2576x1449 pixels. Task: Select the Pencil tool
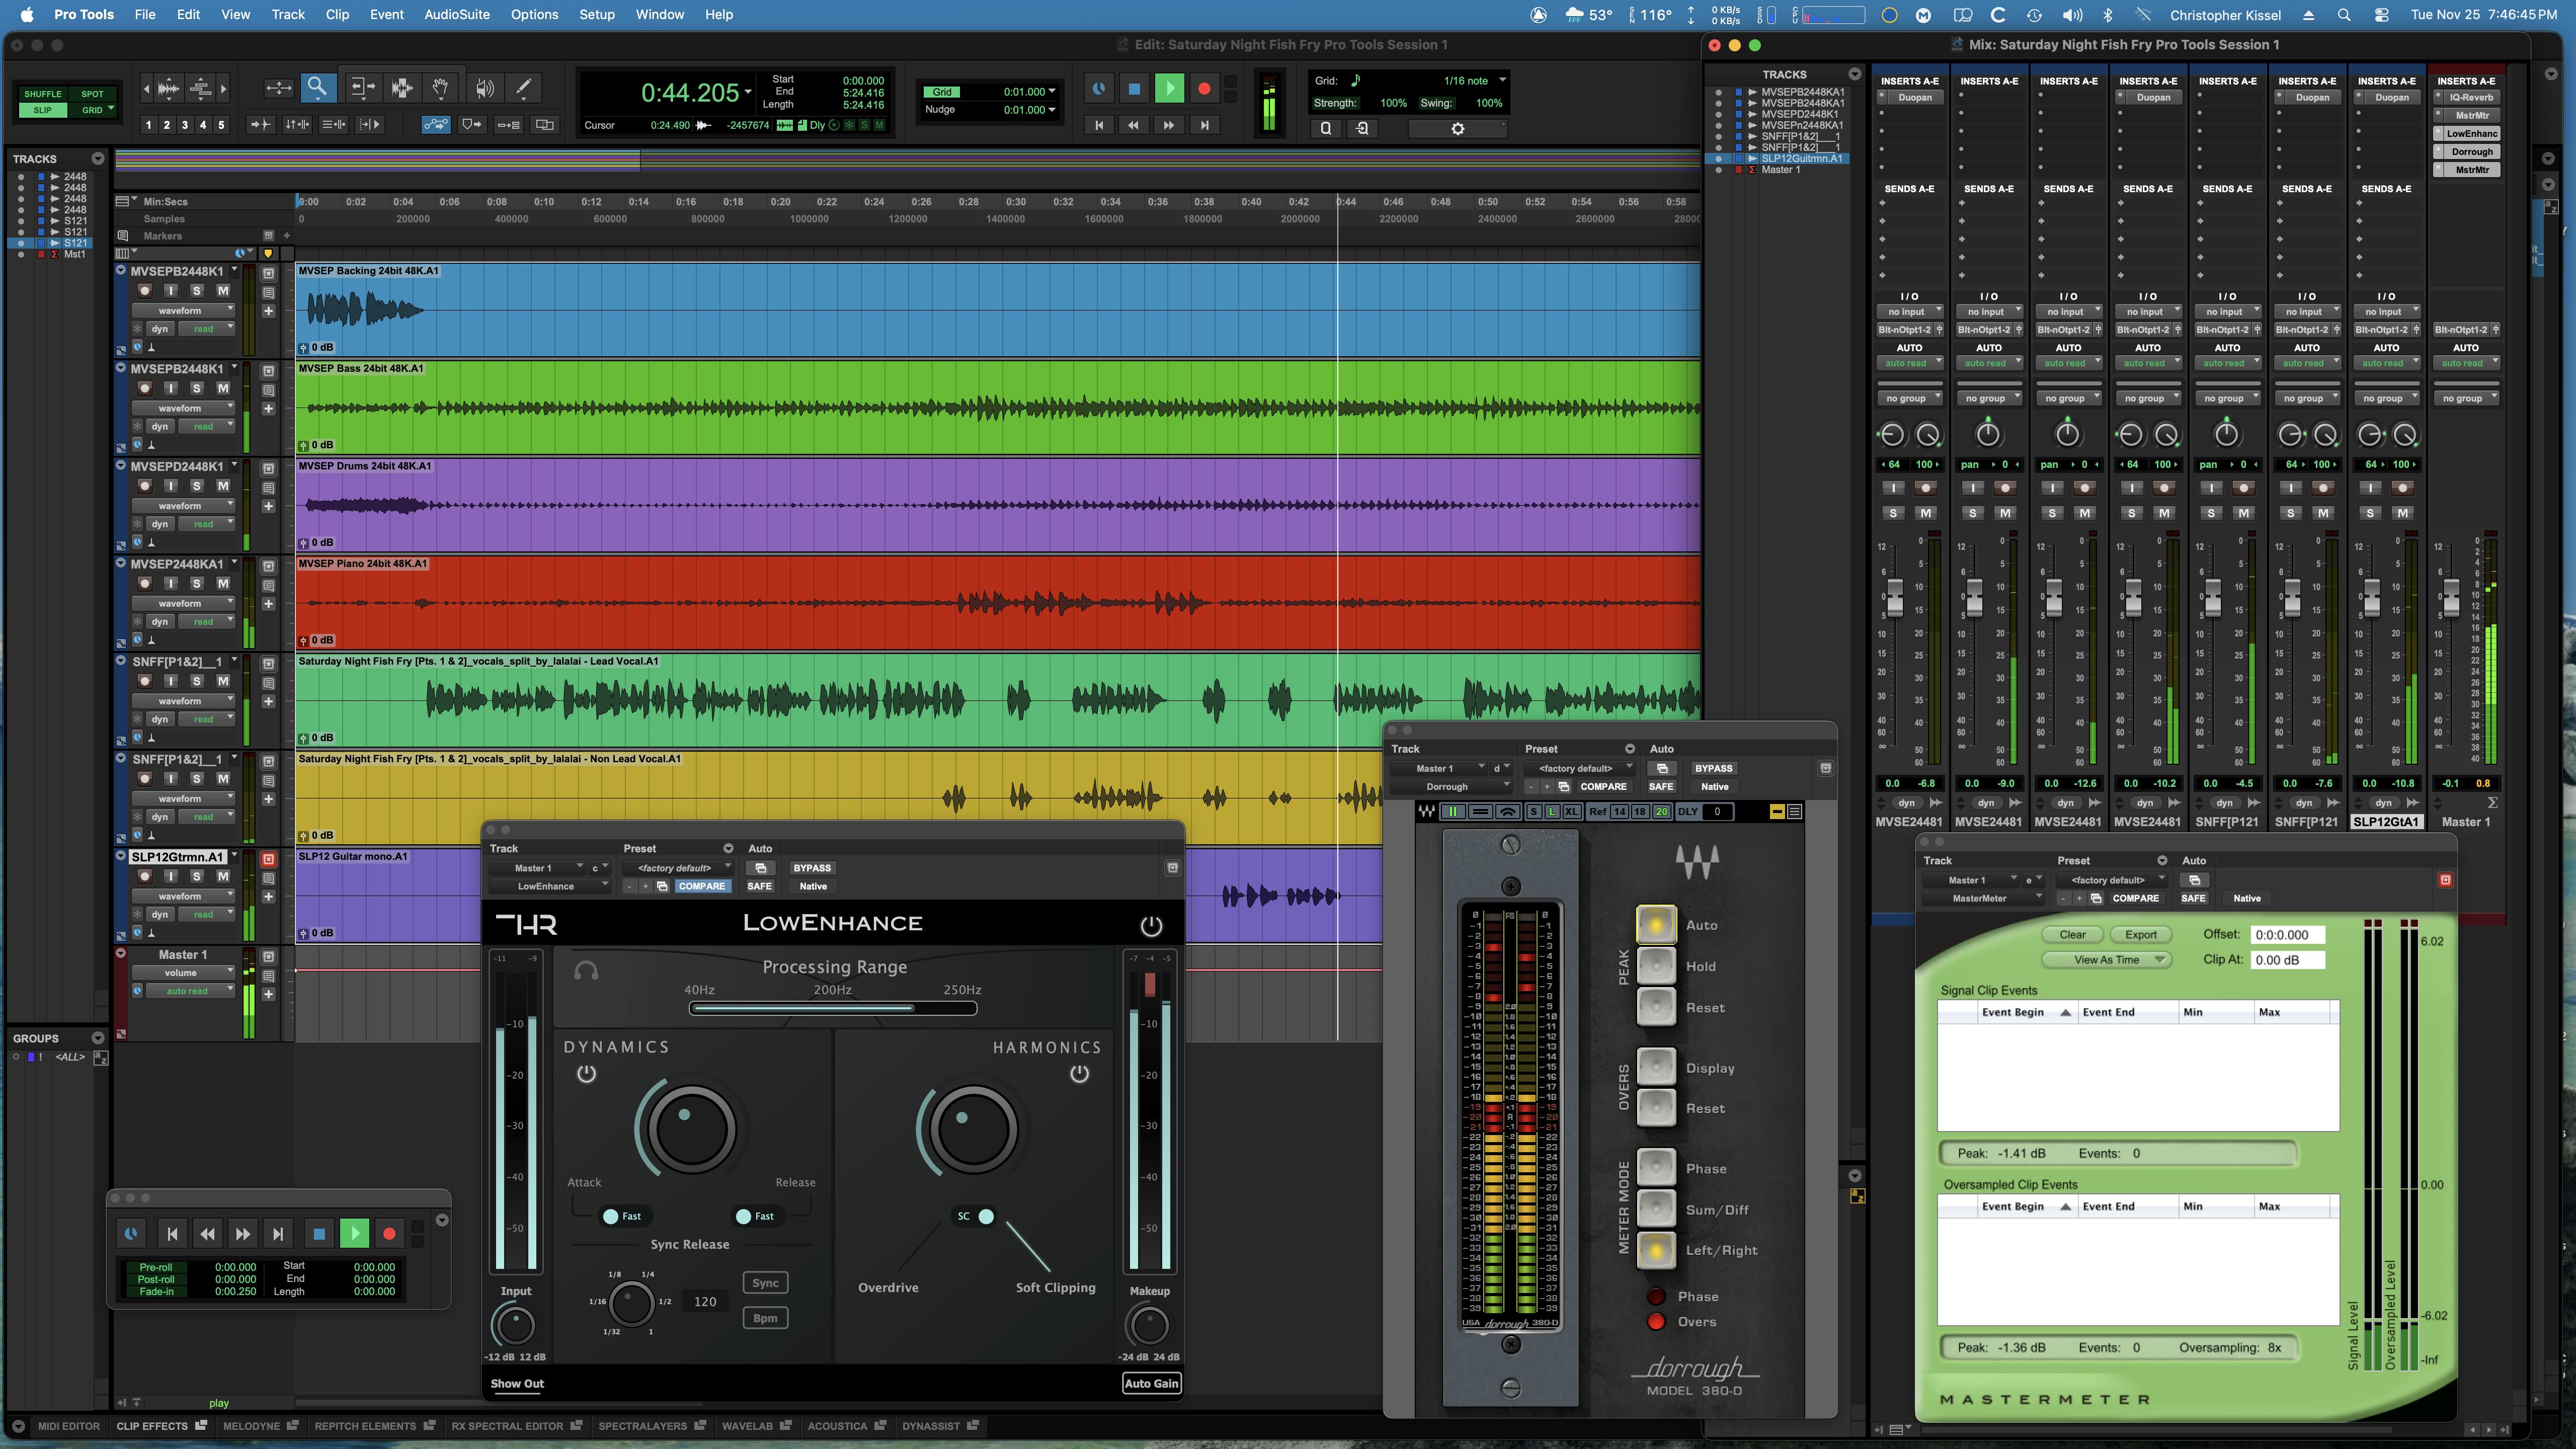click(x=523, y=88)
